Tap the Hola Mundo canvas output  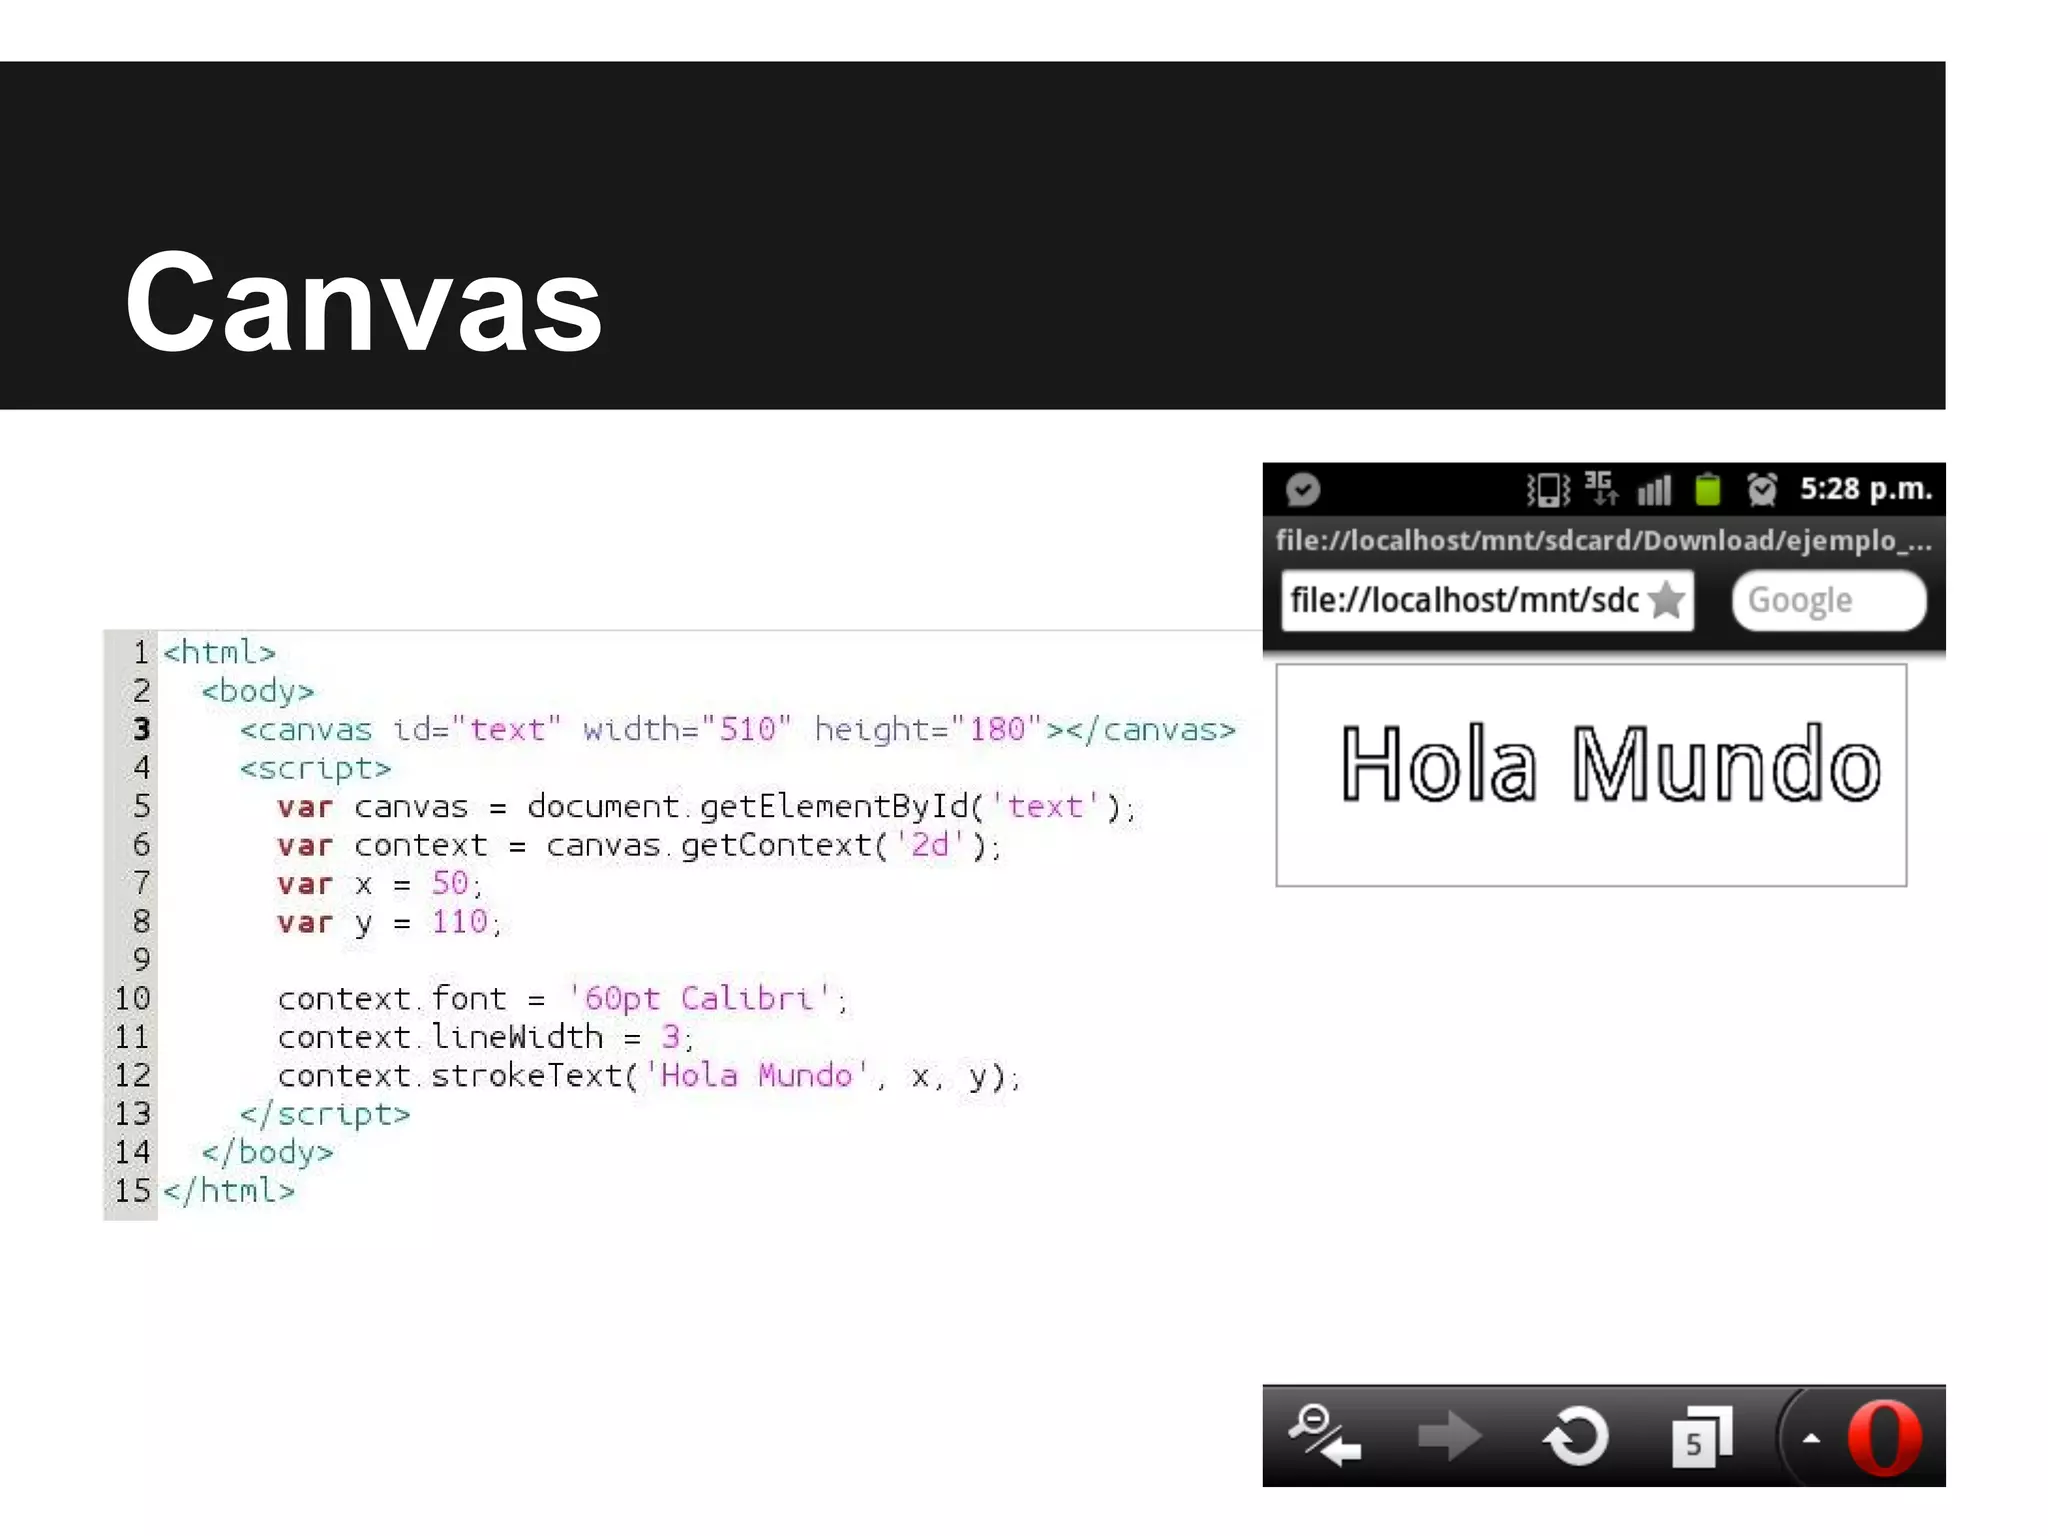[x=1591, y=775]
